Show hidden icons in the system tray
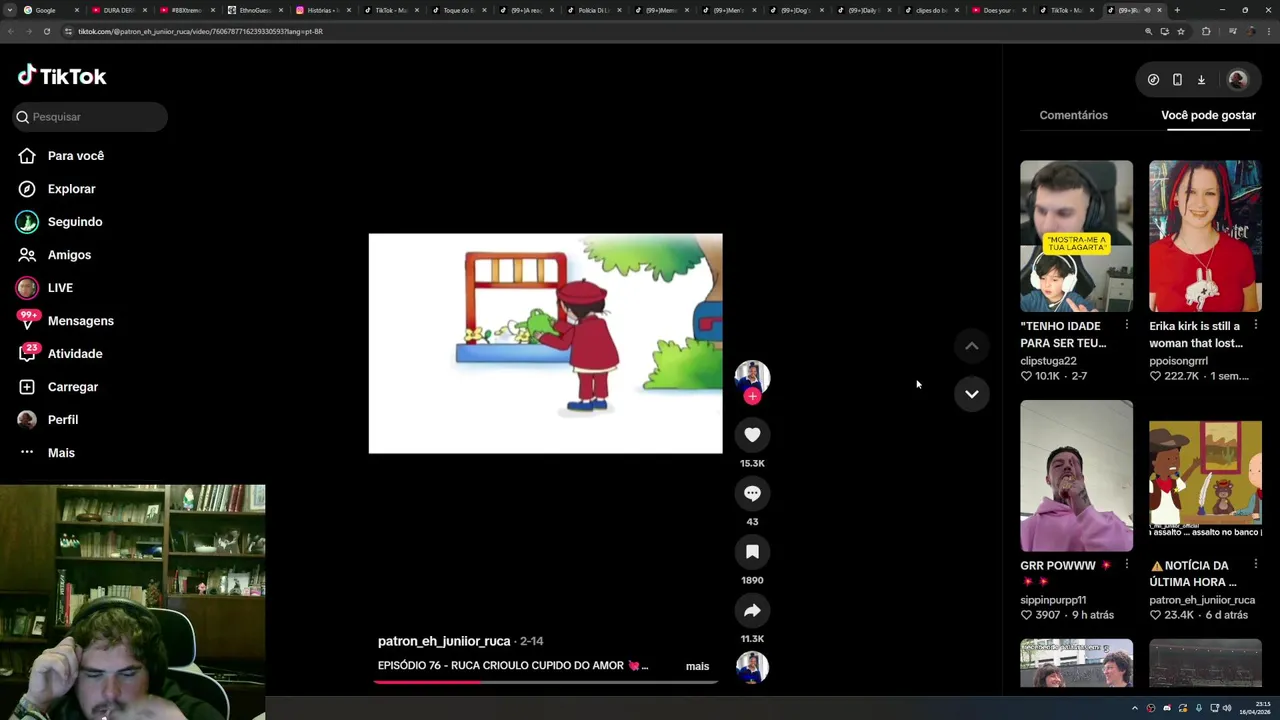This screenshot has width=1280, height=720. point(1134,708)
